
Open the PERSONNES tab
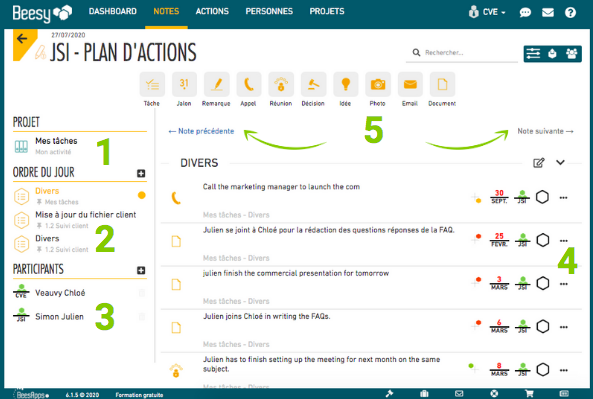point(269,11)
